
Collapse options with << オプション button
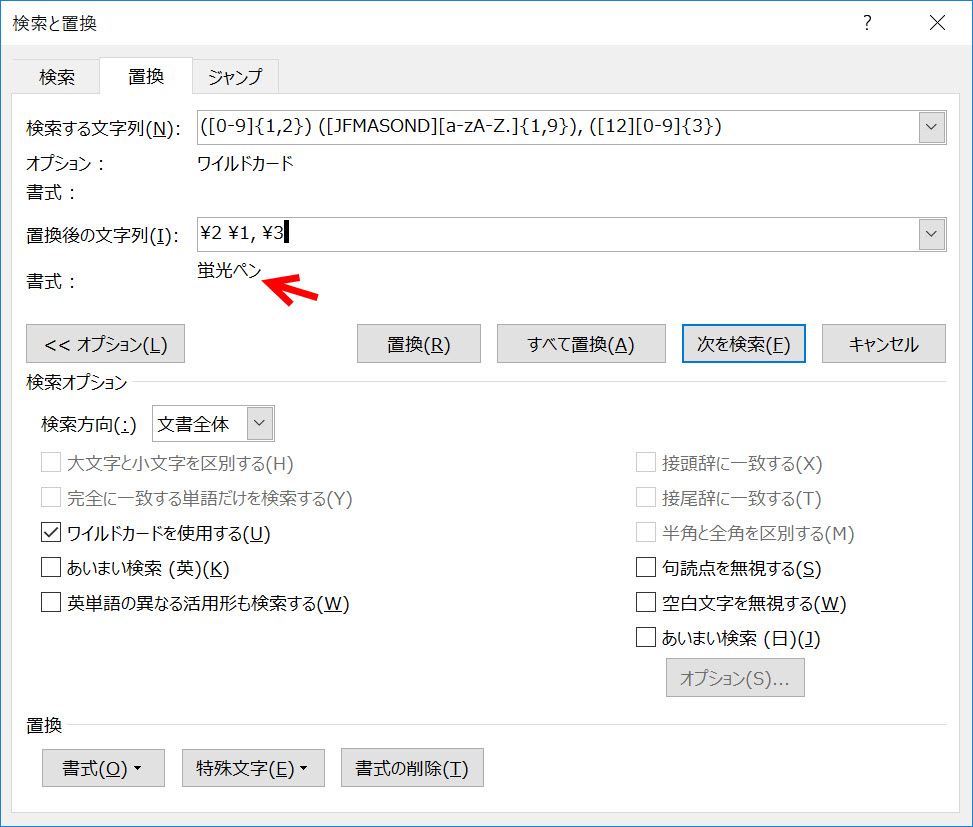(105, 344)
